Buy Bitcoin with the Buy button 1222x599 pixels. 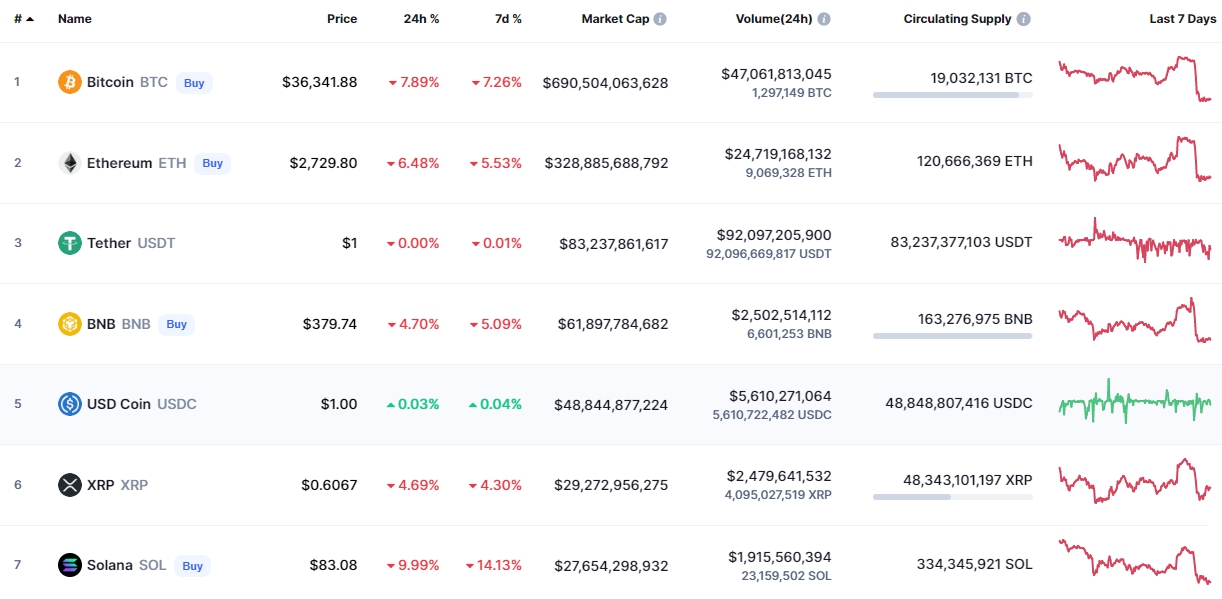pos(194,83)
